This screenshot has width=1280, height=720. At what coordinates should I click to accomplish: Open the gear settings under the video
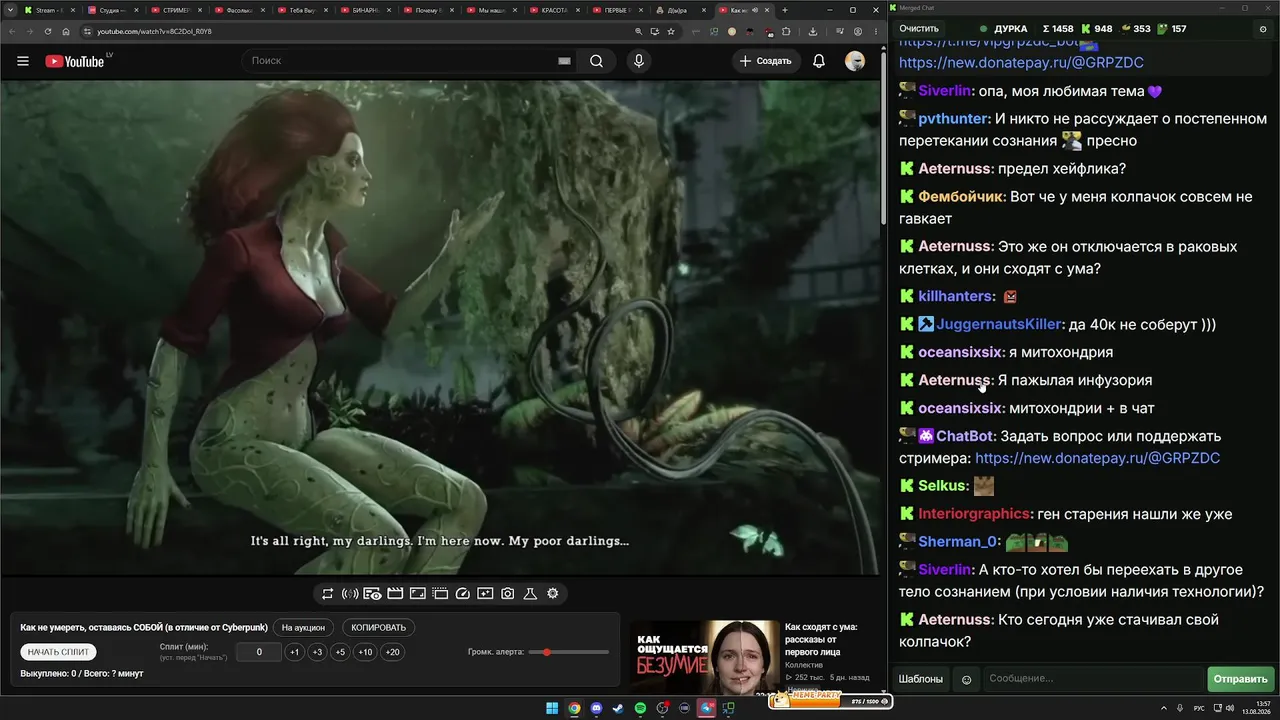(552, 594)
